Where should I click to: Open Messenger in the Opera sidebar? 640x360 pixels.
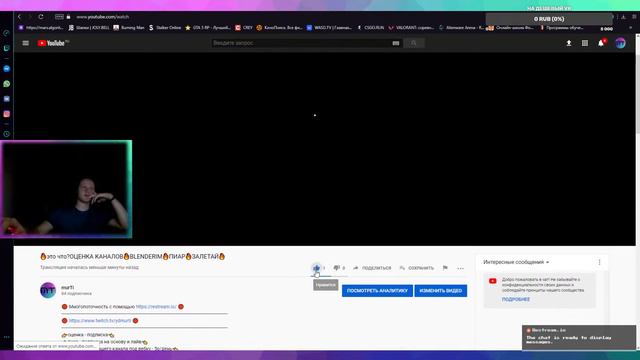coord(7,69)
